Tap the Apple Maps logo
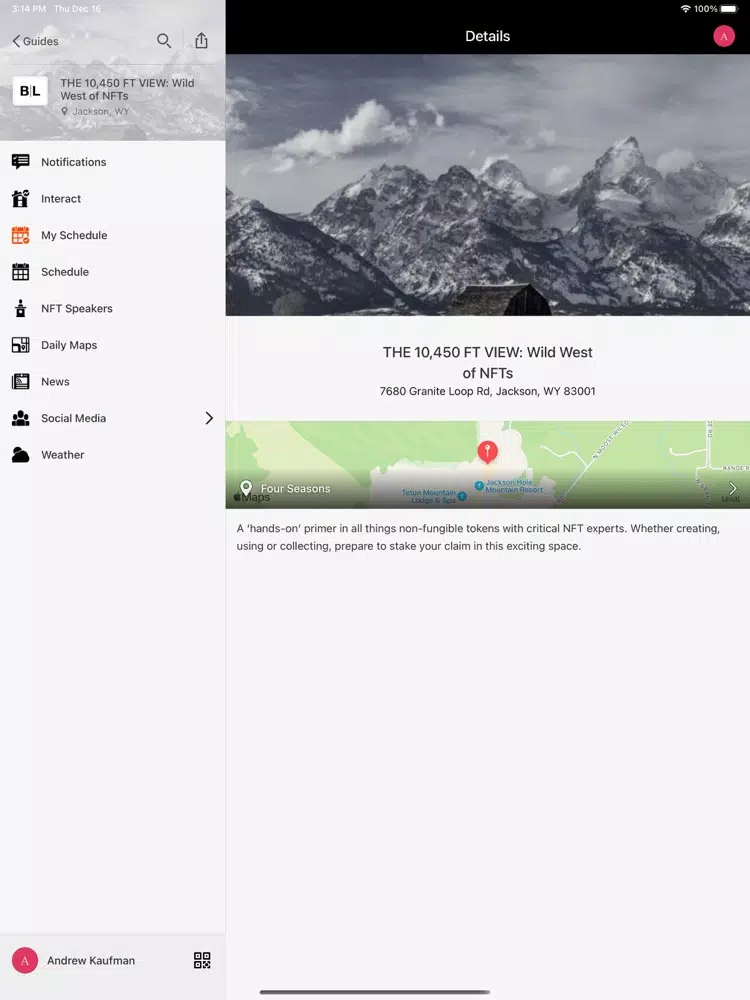Viewport: 750px width, 1000px height. pos(252,497)
